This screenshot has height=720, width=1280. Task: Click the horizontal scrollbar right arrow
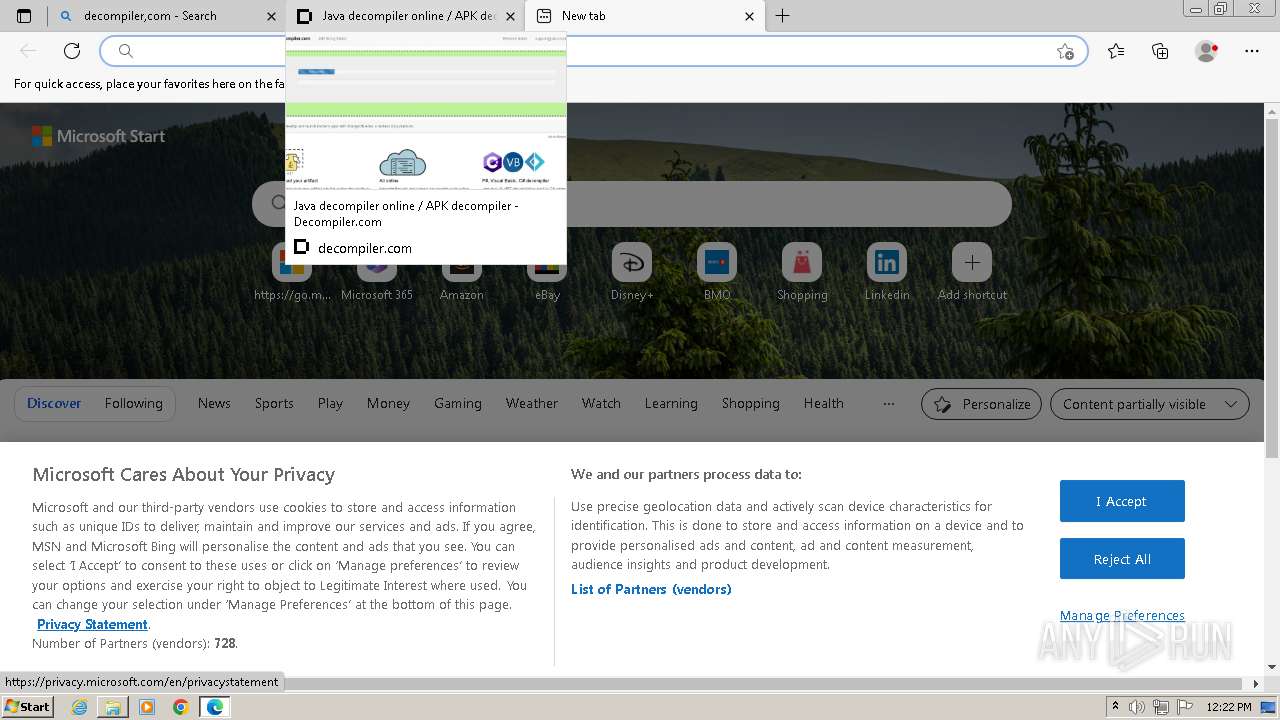[1257, 684]
